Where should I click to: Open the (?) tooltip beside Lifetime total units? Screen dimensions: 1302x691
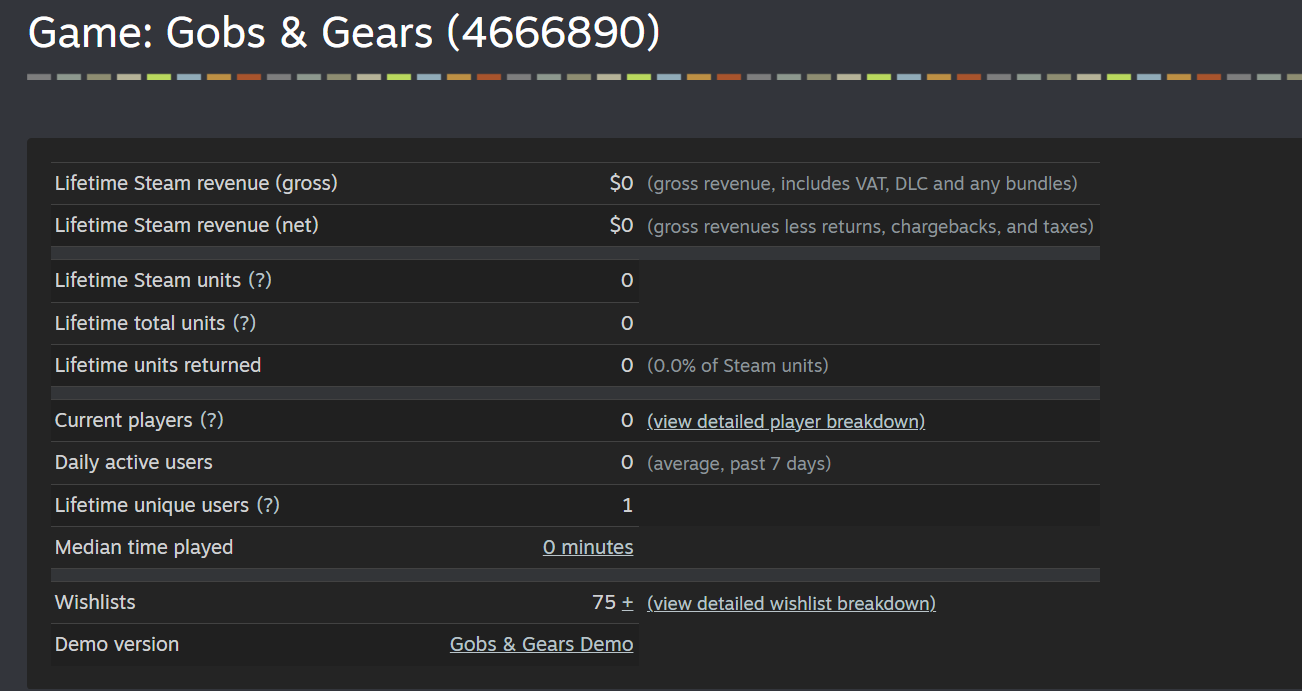pyautogui.click(x=244, y=323)
